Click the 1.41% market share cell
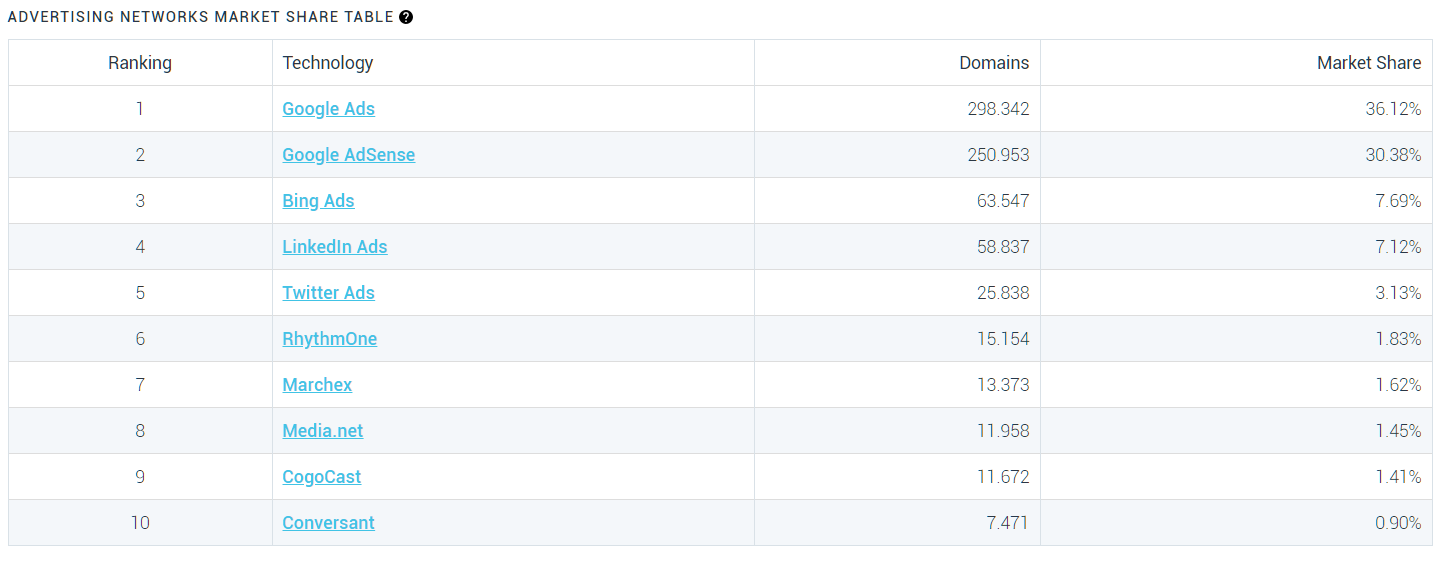 click(x=1236, y=477)
